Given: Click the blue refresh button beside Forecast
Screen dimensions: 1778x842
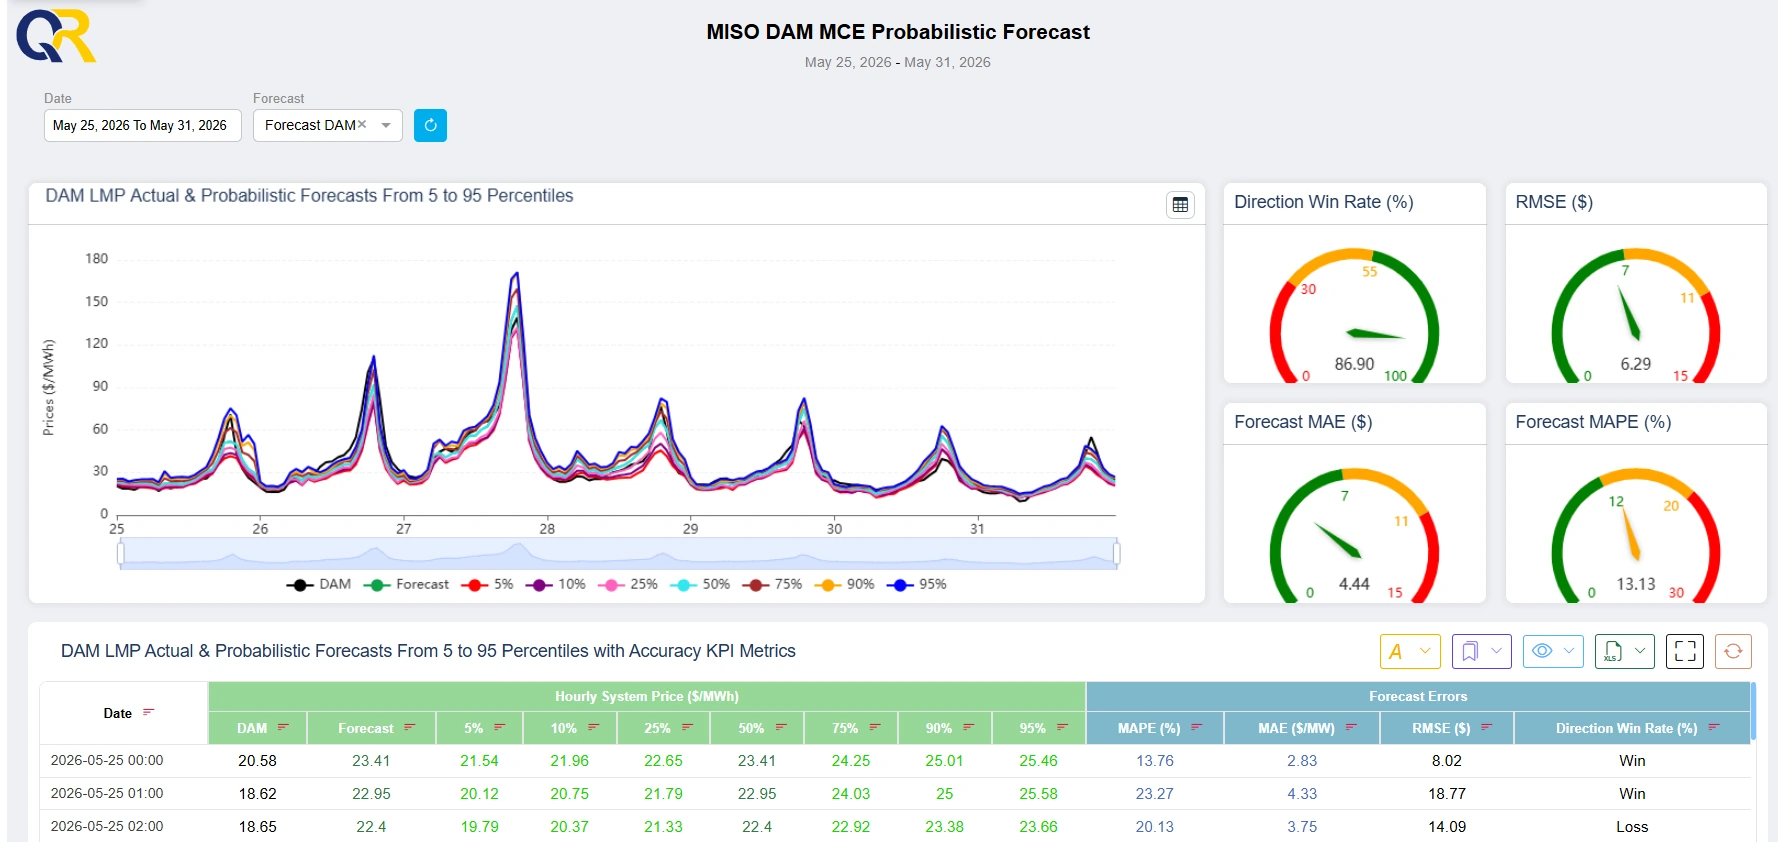Looking at the screenshot, I should pos(430,125).
